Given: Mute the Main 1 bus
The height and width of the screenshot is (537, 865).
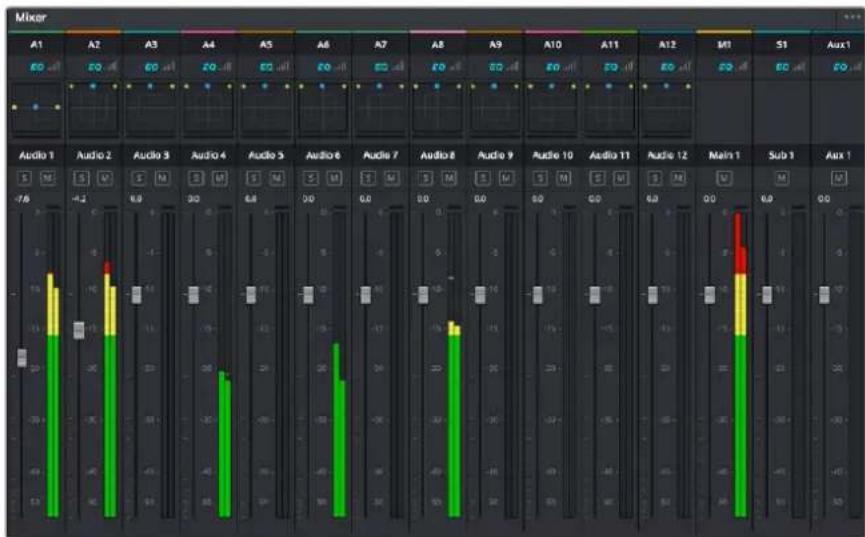Looking at the screenshot, I should 724,178.
